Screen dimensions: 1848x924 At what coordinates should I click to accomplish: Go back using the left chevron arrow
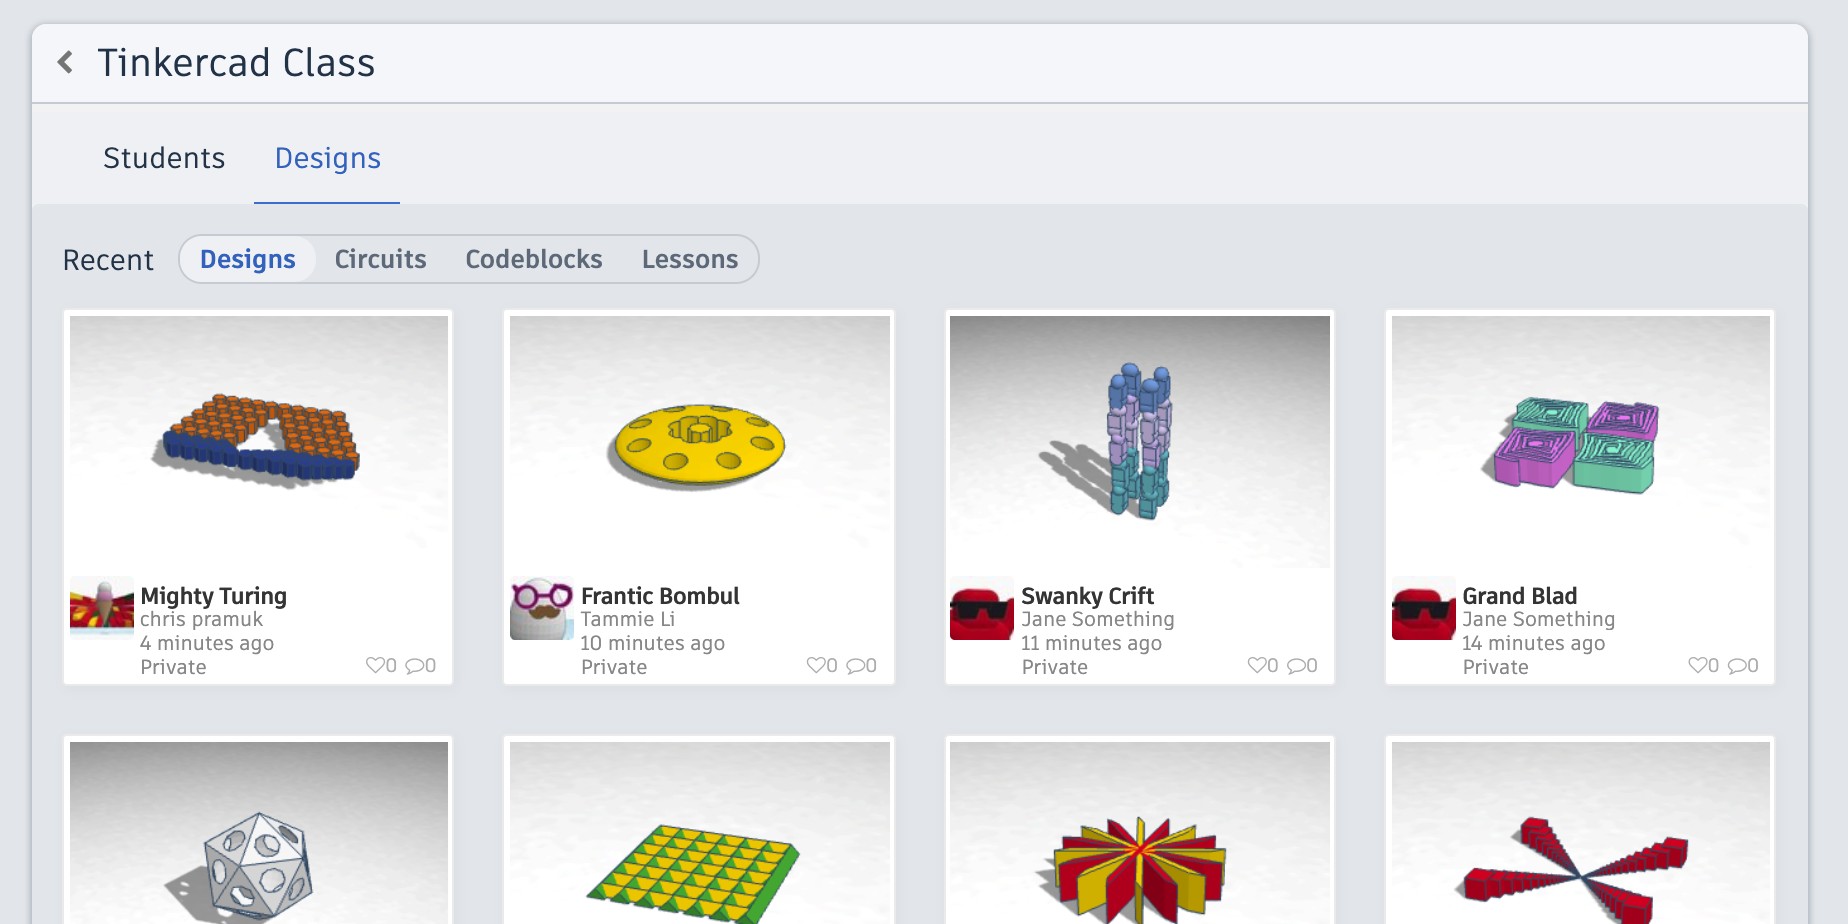tap(66, 62)
